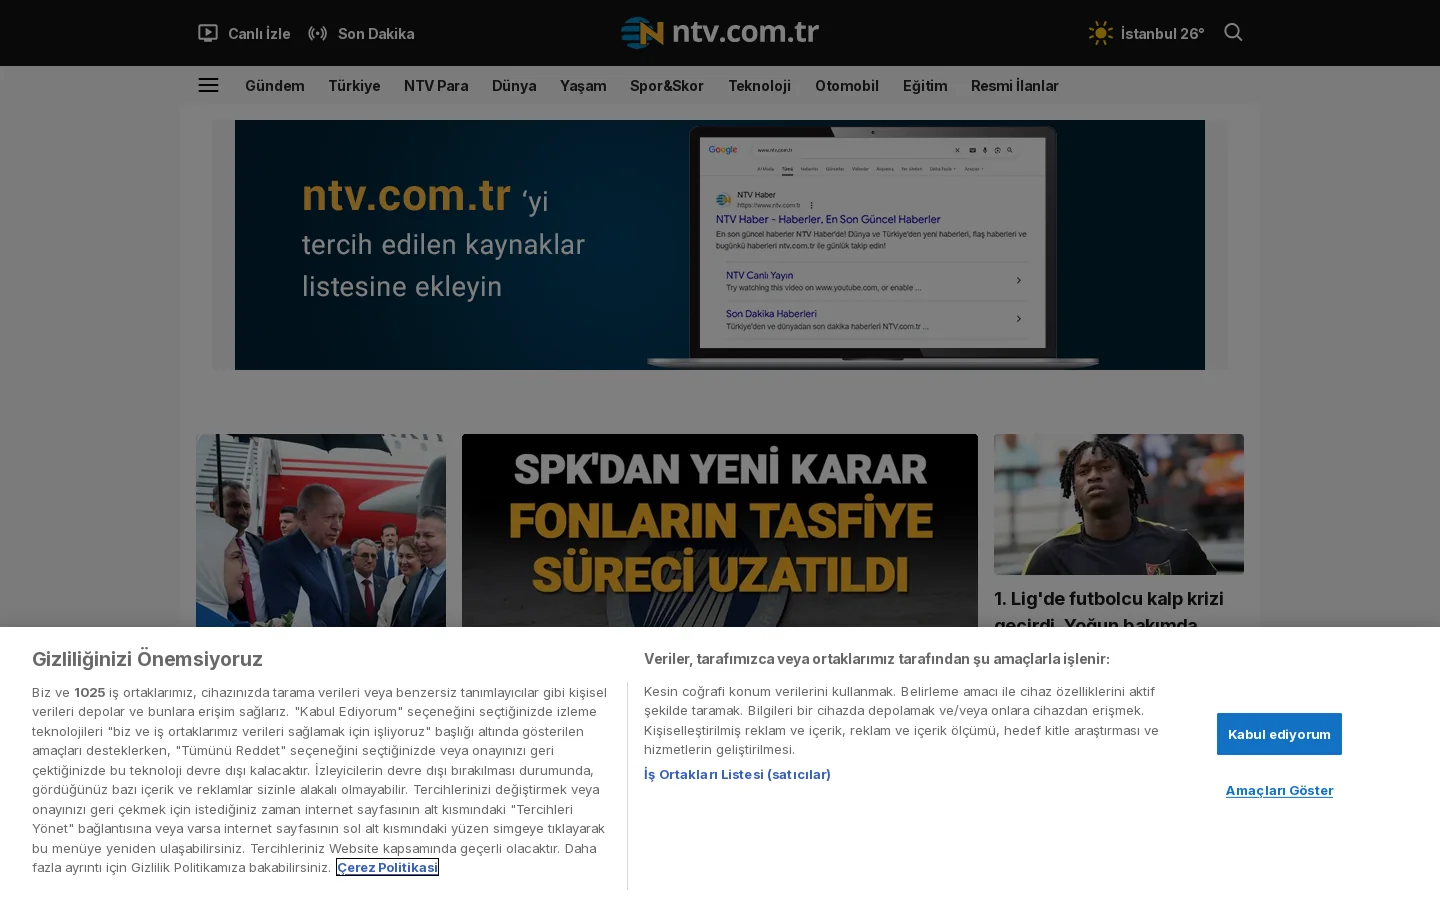Open the ntv.com.tr logo homepage
1440x900 pixels.
720,32
